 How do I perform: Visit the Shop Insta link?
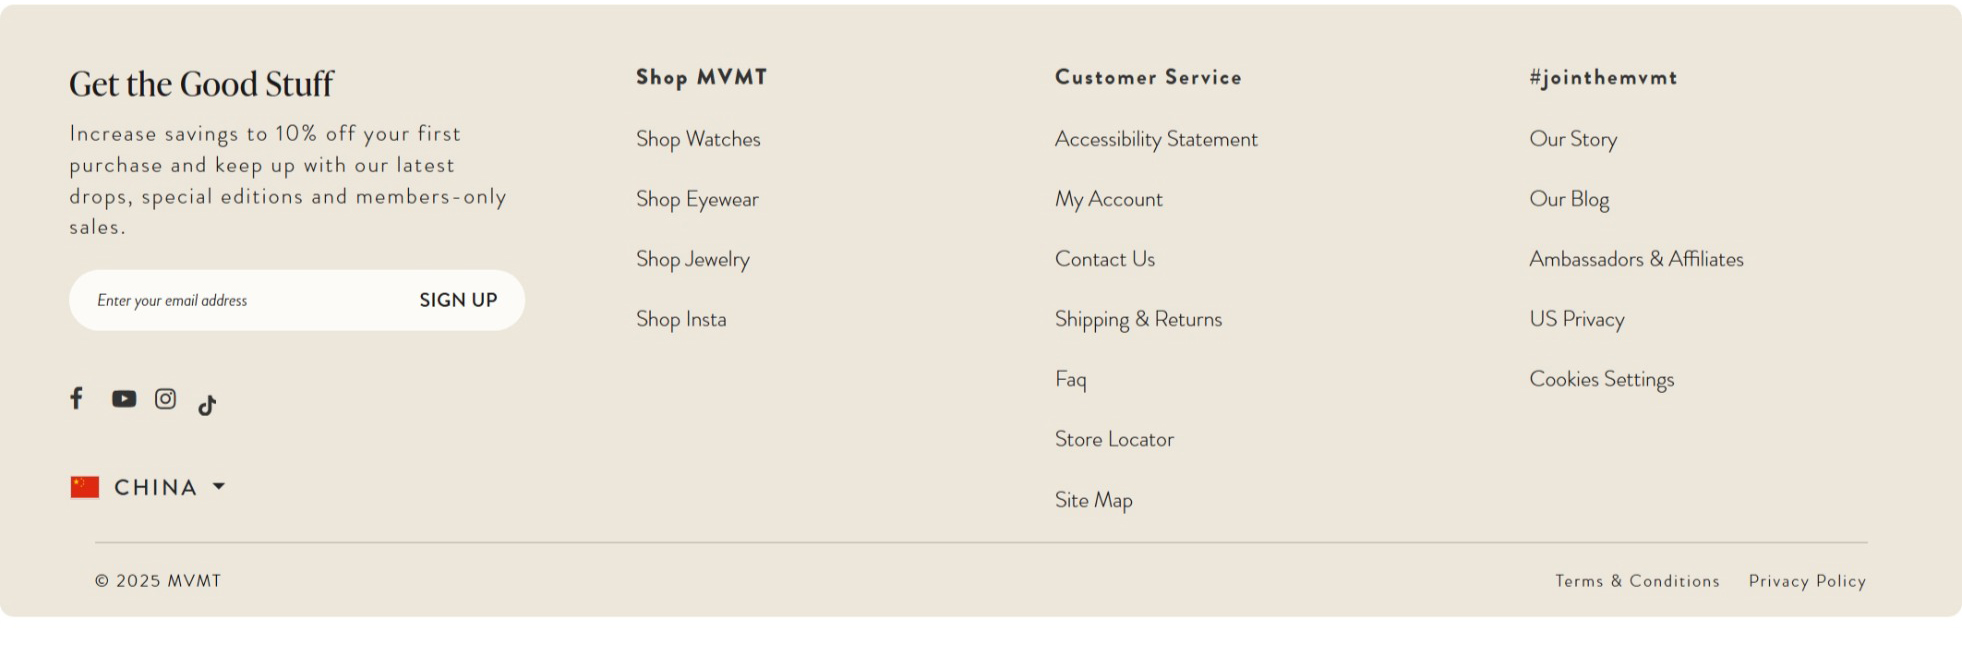681,319
